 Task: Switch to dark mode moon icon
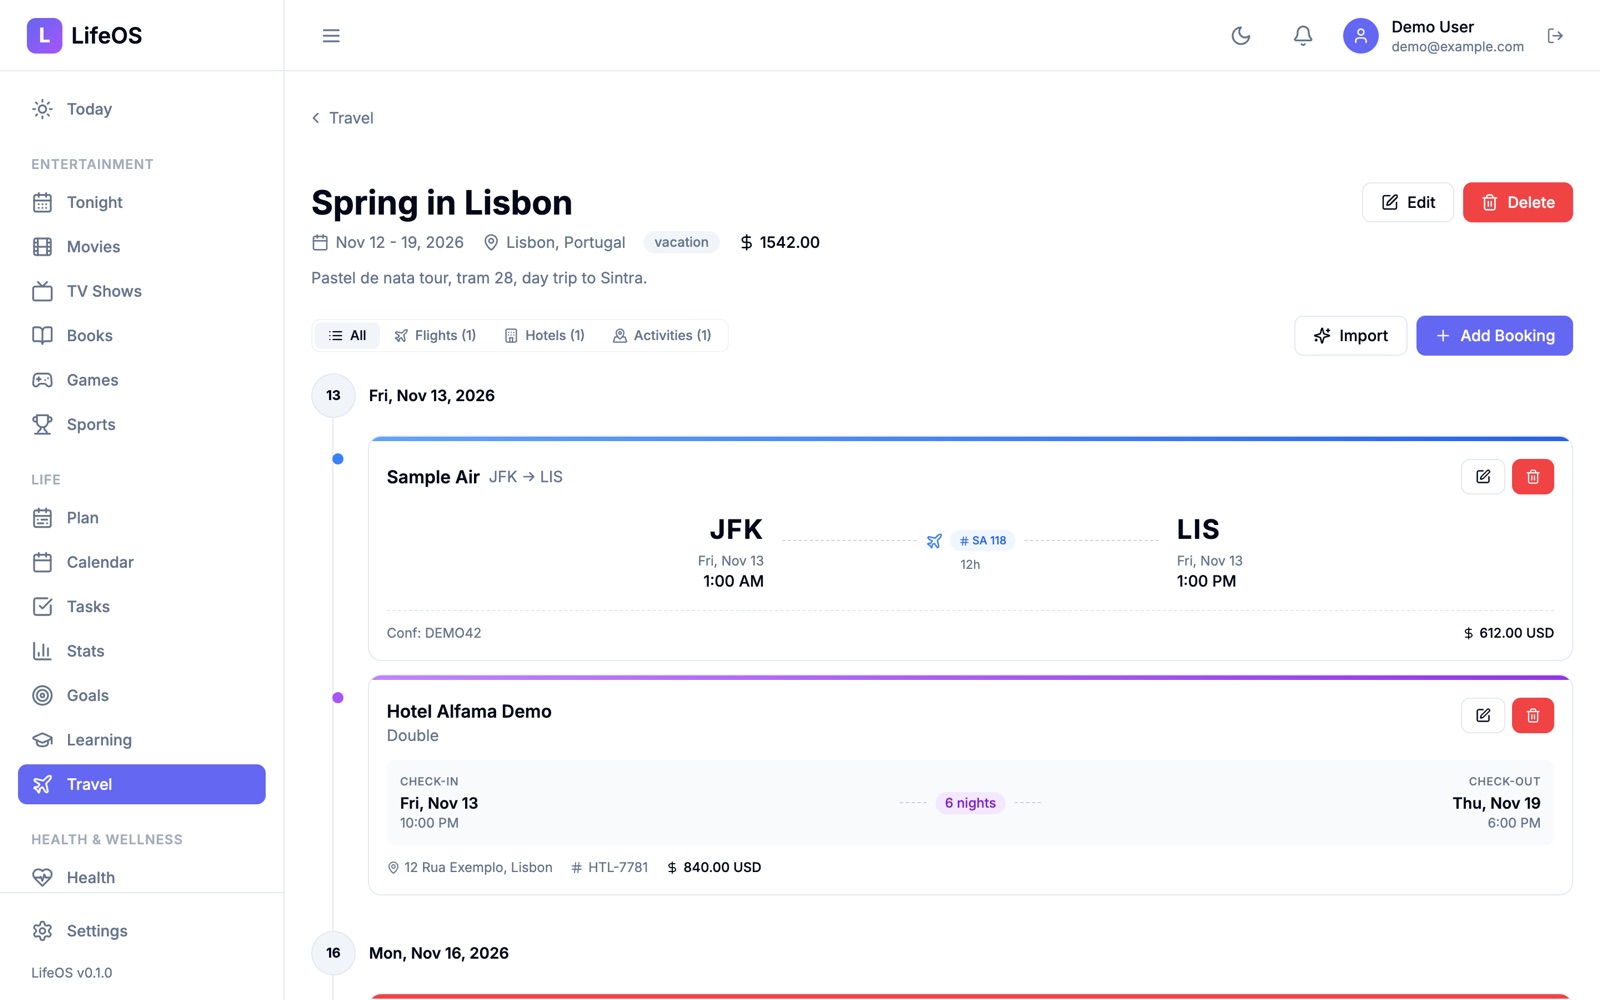[1241, 36]
